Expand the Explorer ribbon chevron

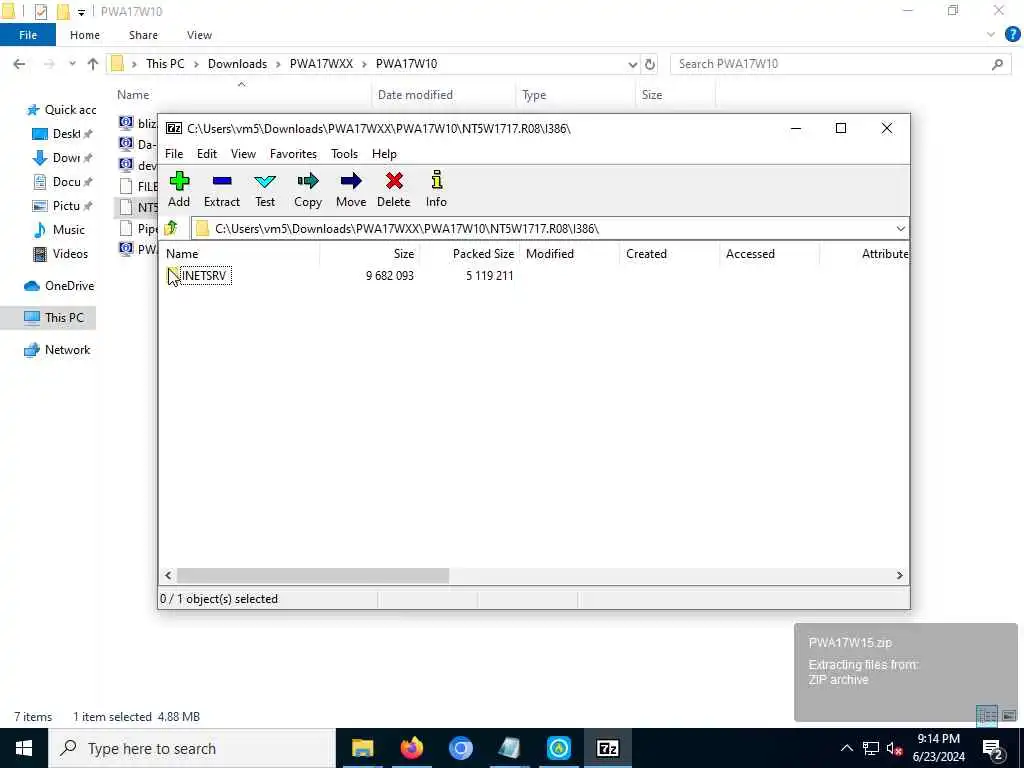tap(991, 35)
